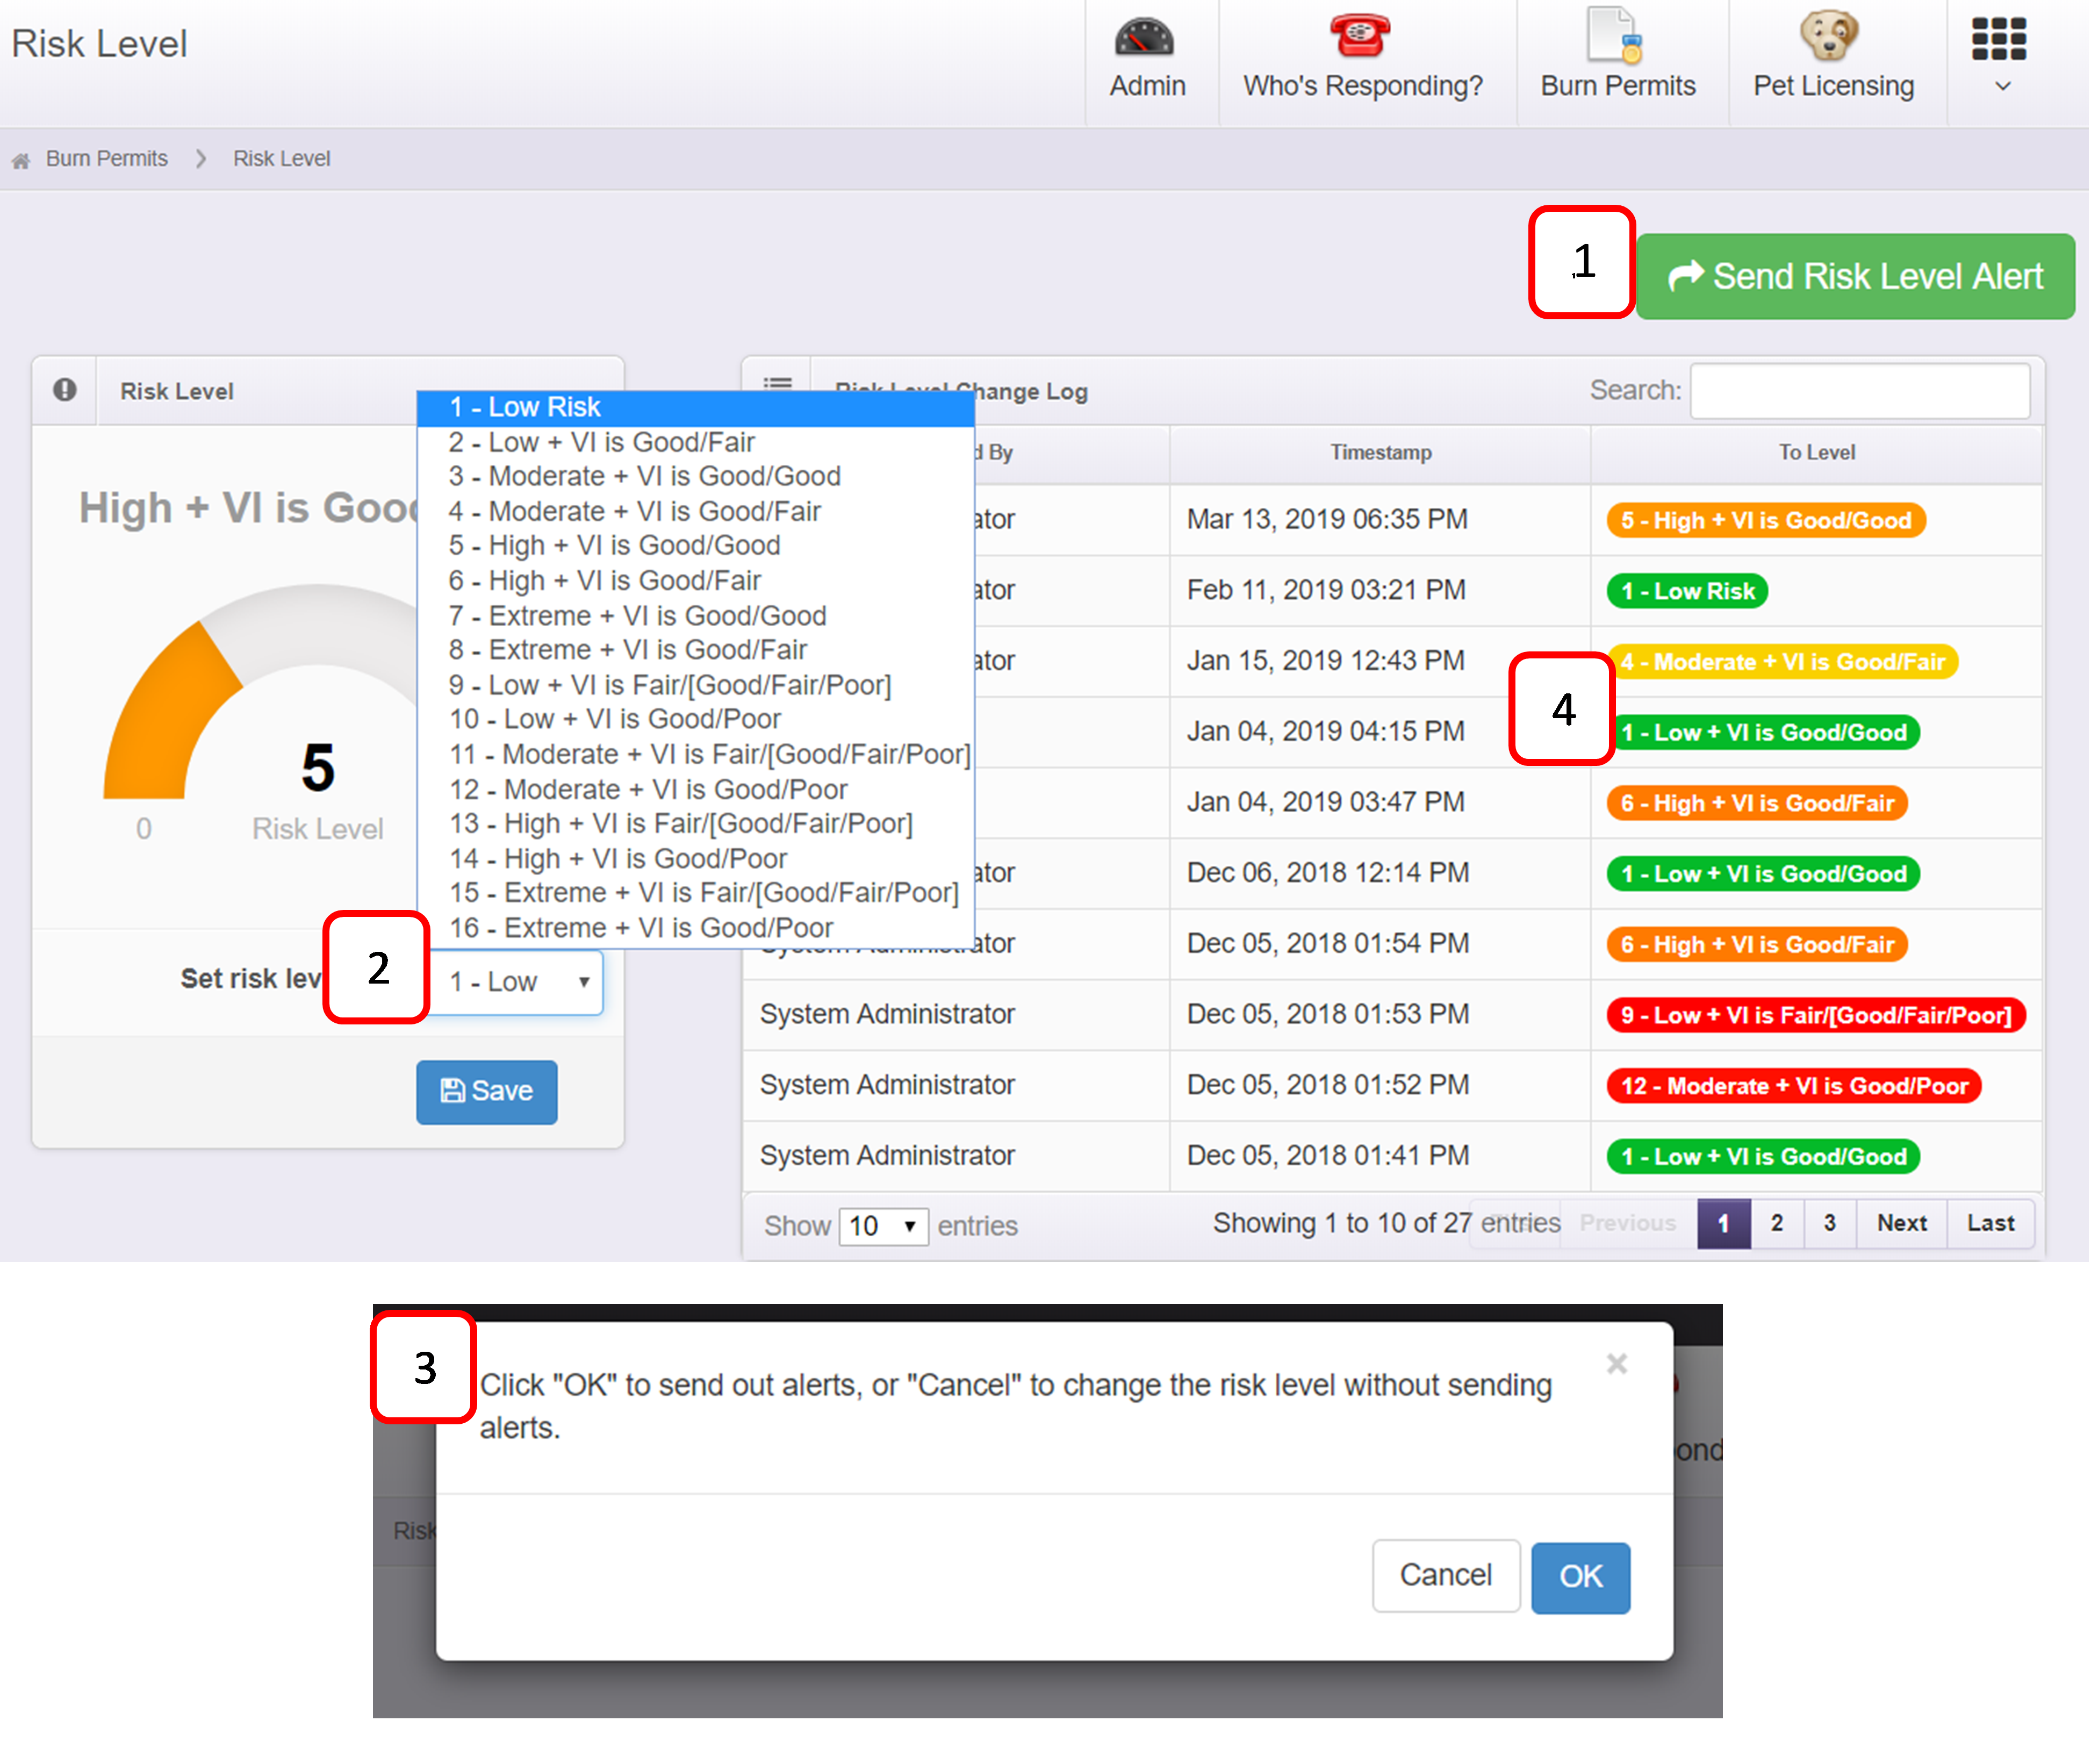
Task: Click the Pet Licensing dog icon
Action: (1830, 36)
